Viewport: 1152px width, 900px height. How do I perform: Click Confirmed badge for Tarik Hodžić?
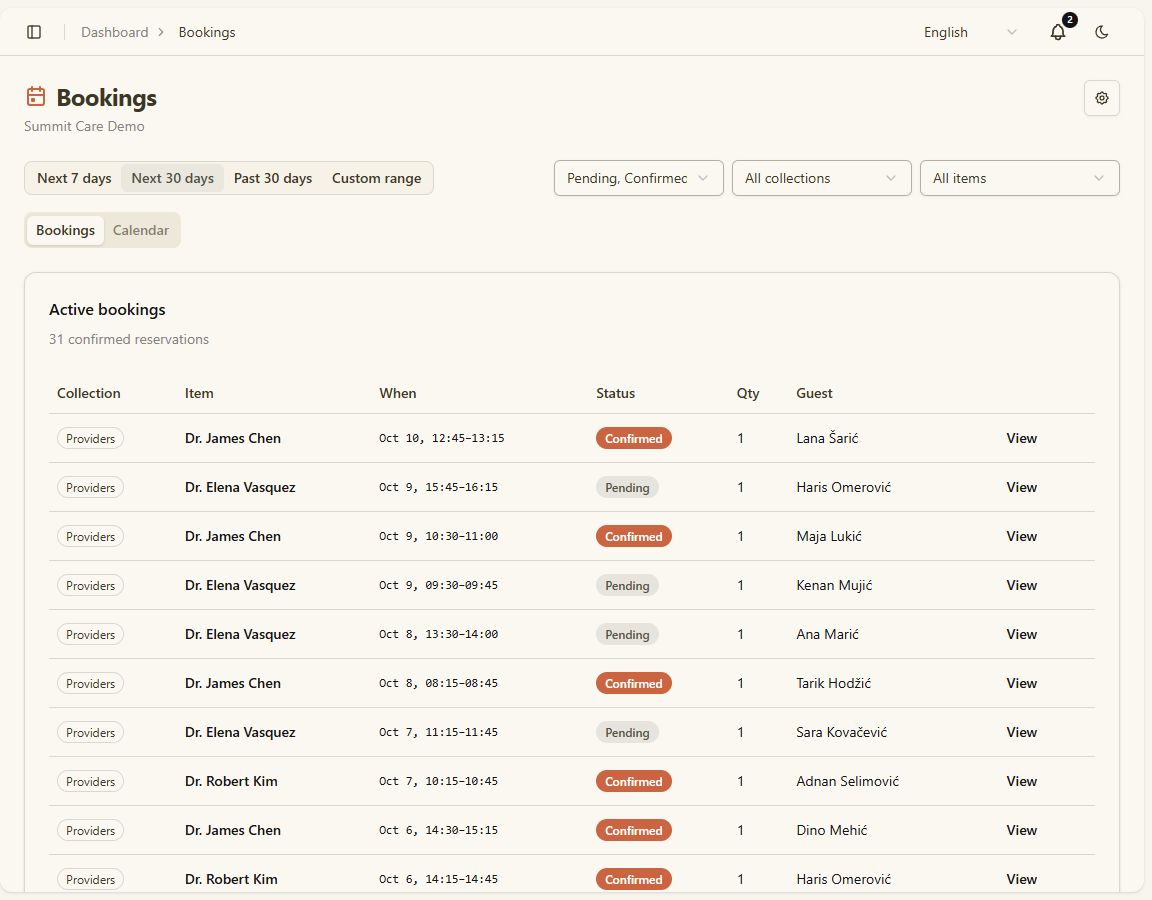pyautogui.click(x=633, y=683)
